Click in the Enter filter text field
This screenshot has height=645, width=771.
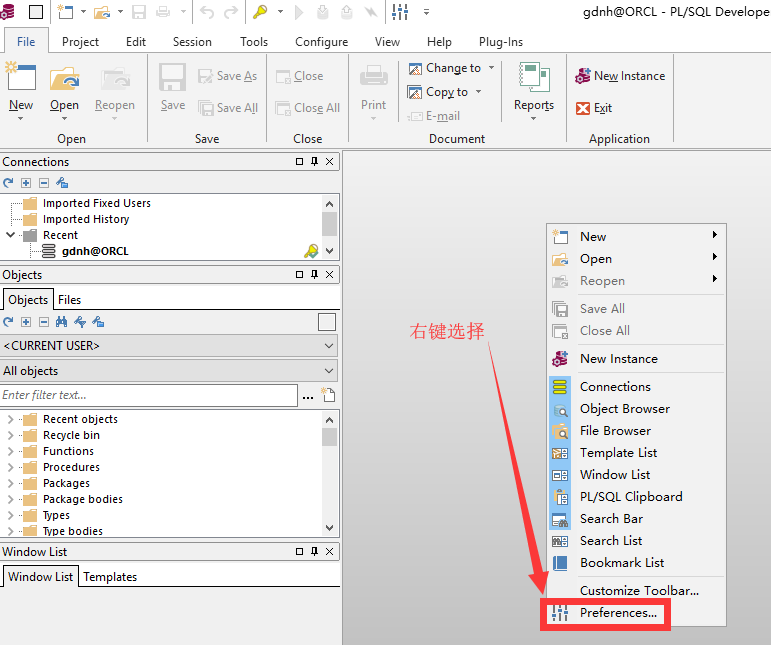point(148,395)
